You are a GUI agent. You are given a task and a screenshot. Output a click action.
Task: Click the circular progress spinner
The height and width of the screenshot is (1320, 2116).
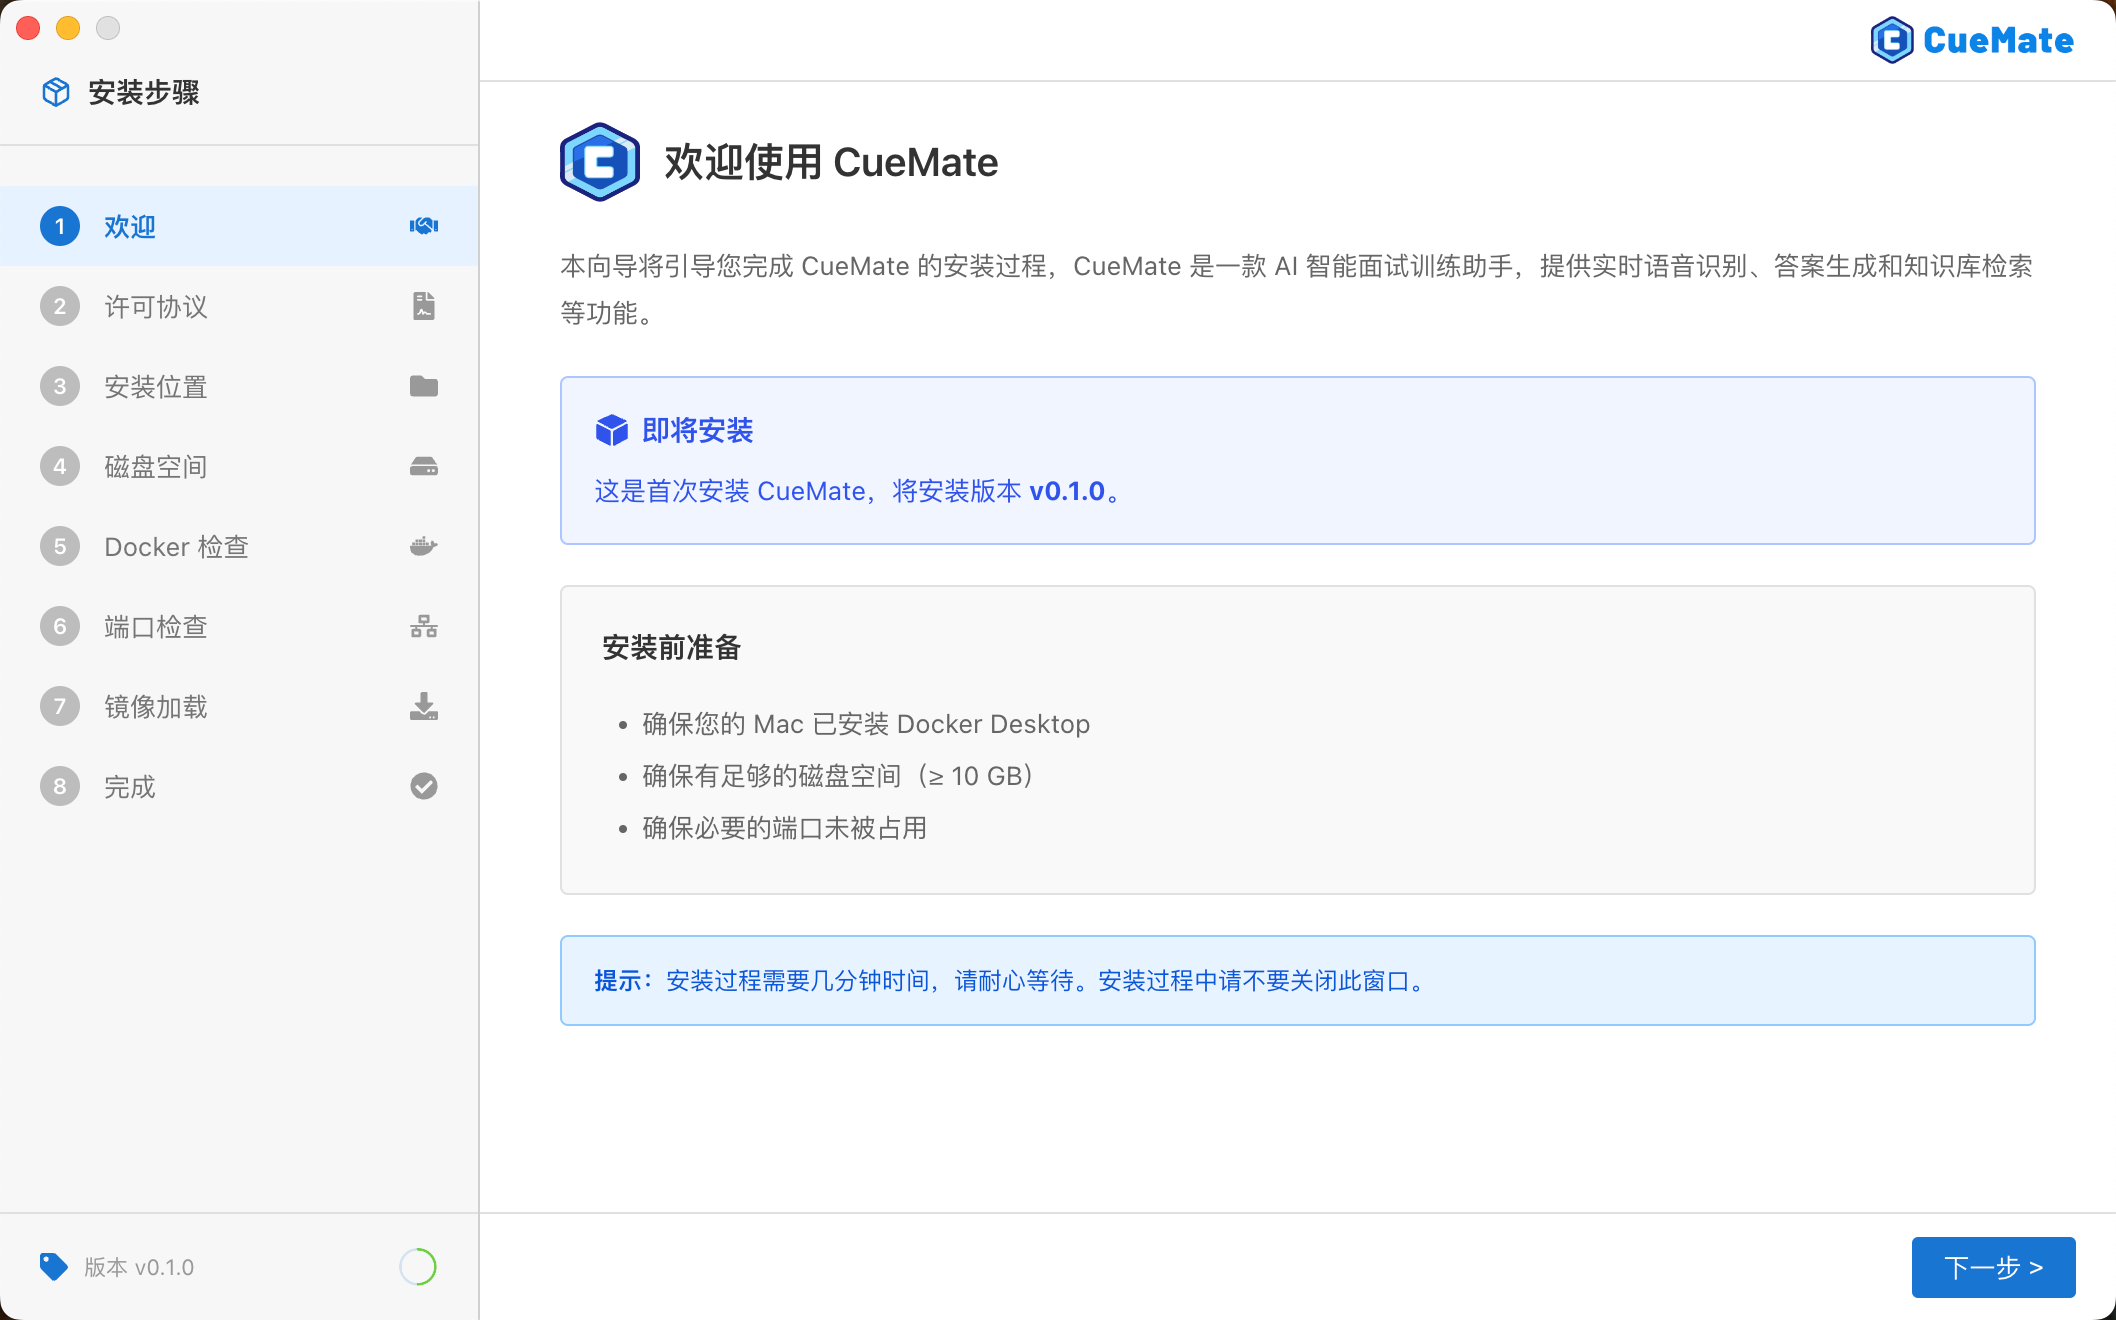coord(418,1266)
